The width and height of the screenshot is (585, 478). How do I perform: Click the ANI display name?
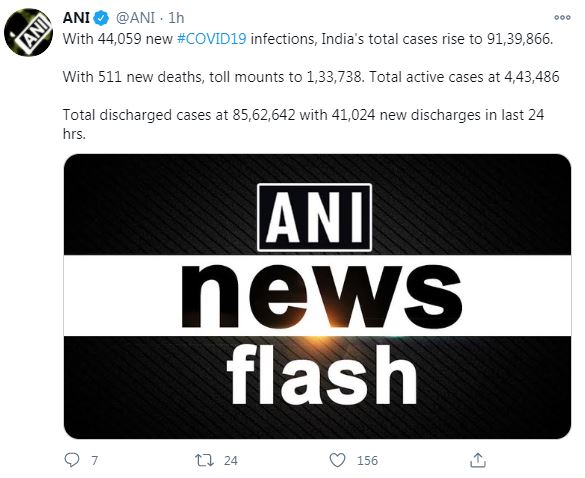tap(76, 18)
